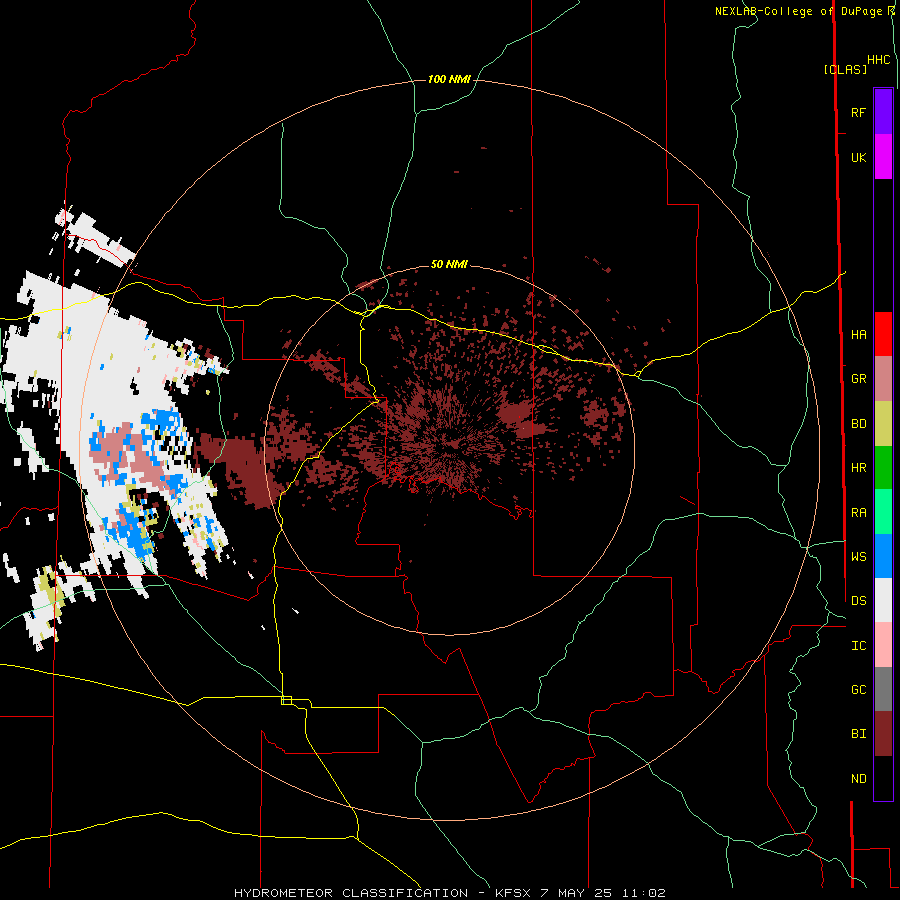Click the [CLAS] legend header
Image resolution: width=900 pixels, height=900 pixels.
[845, 69]
